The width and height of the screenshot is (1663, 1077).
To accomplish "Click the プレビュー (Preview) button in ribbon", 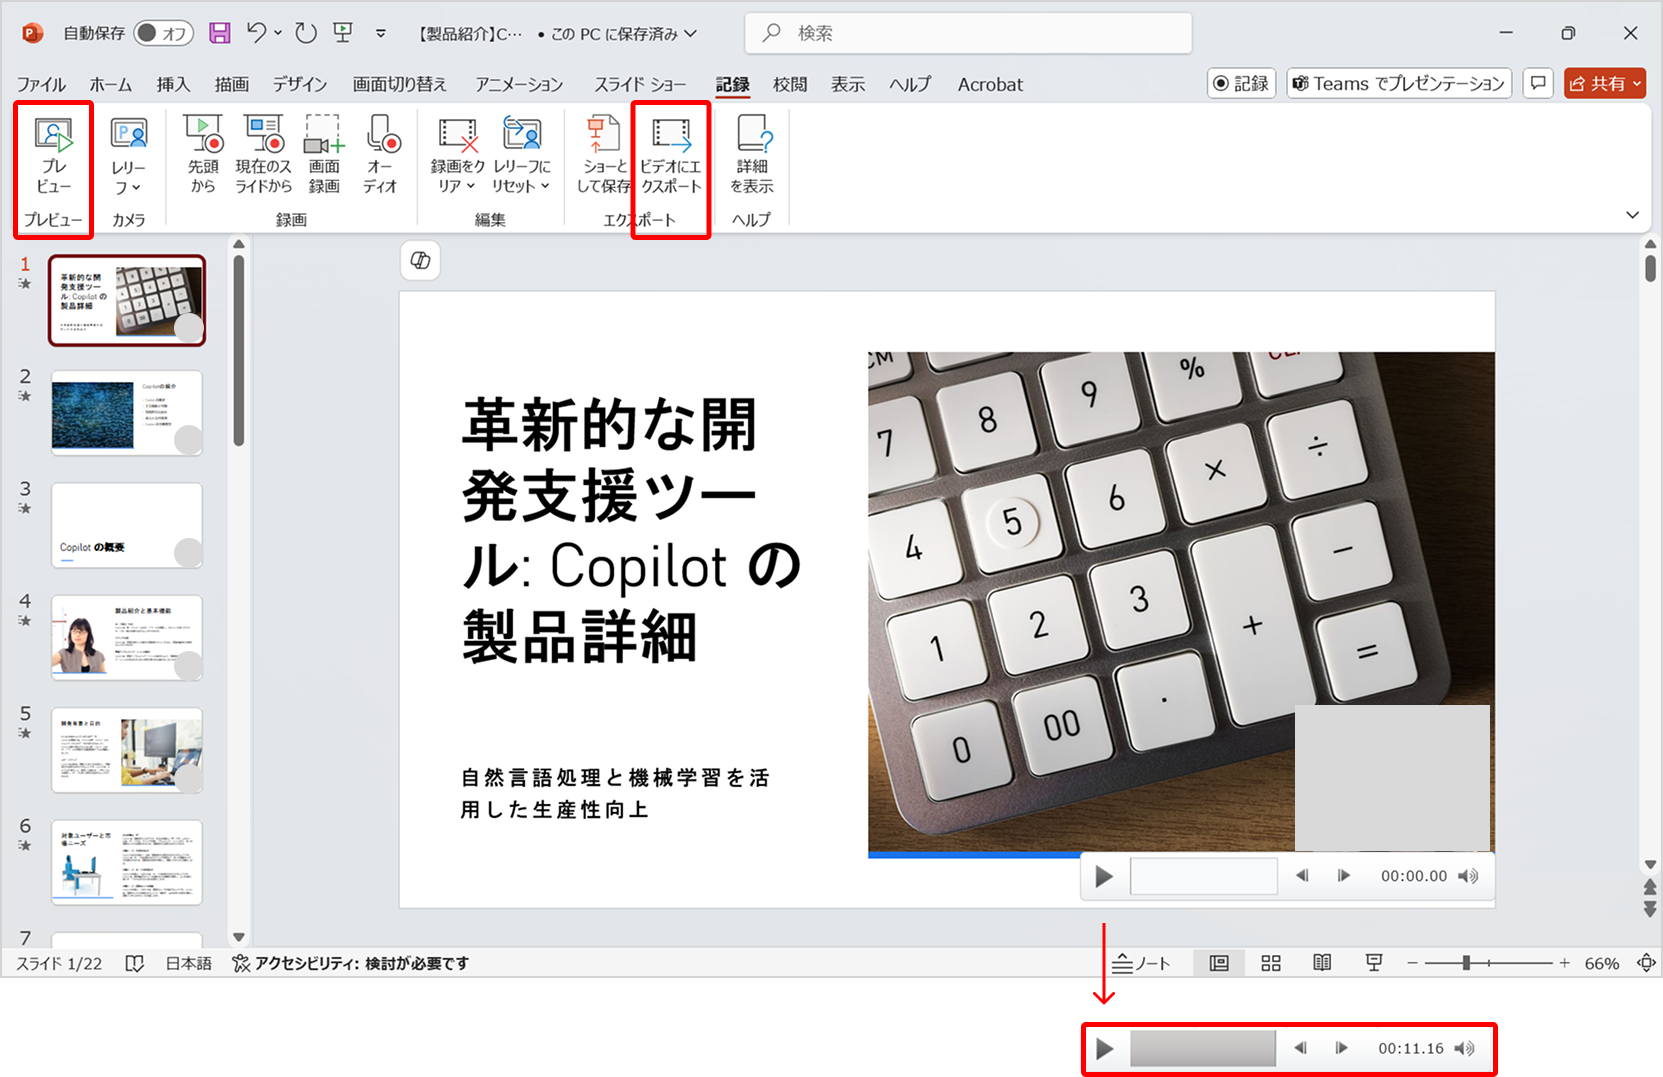I will pos(53,155).
